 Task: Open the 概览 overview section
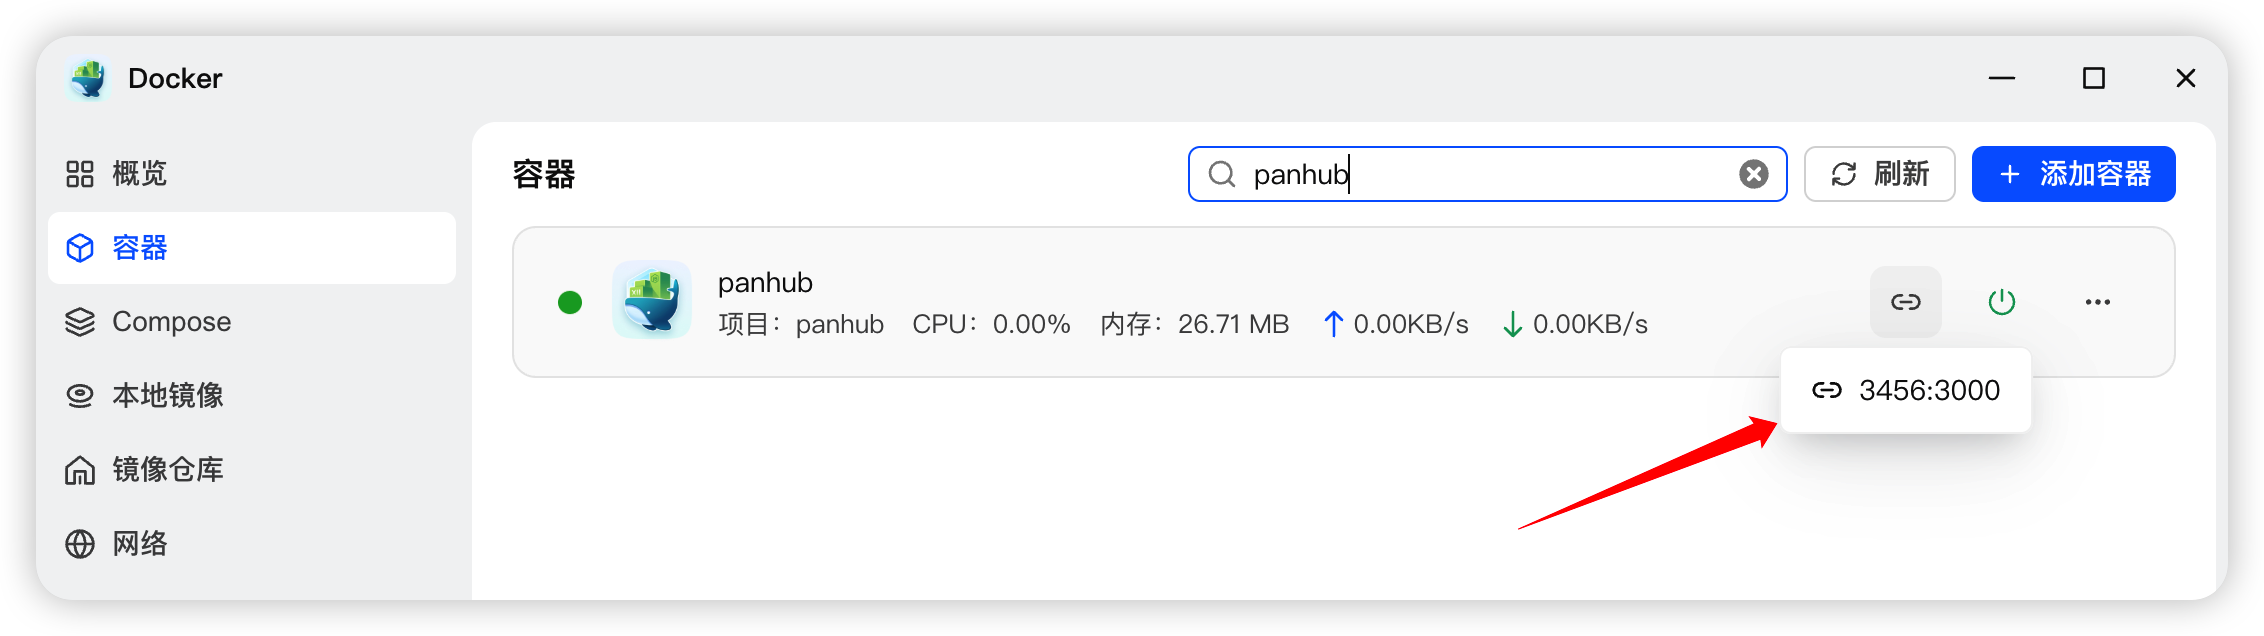click(x=140, y=174)
